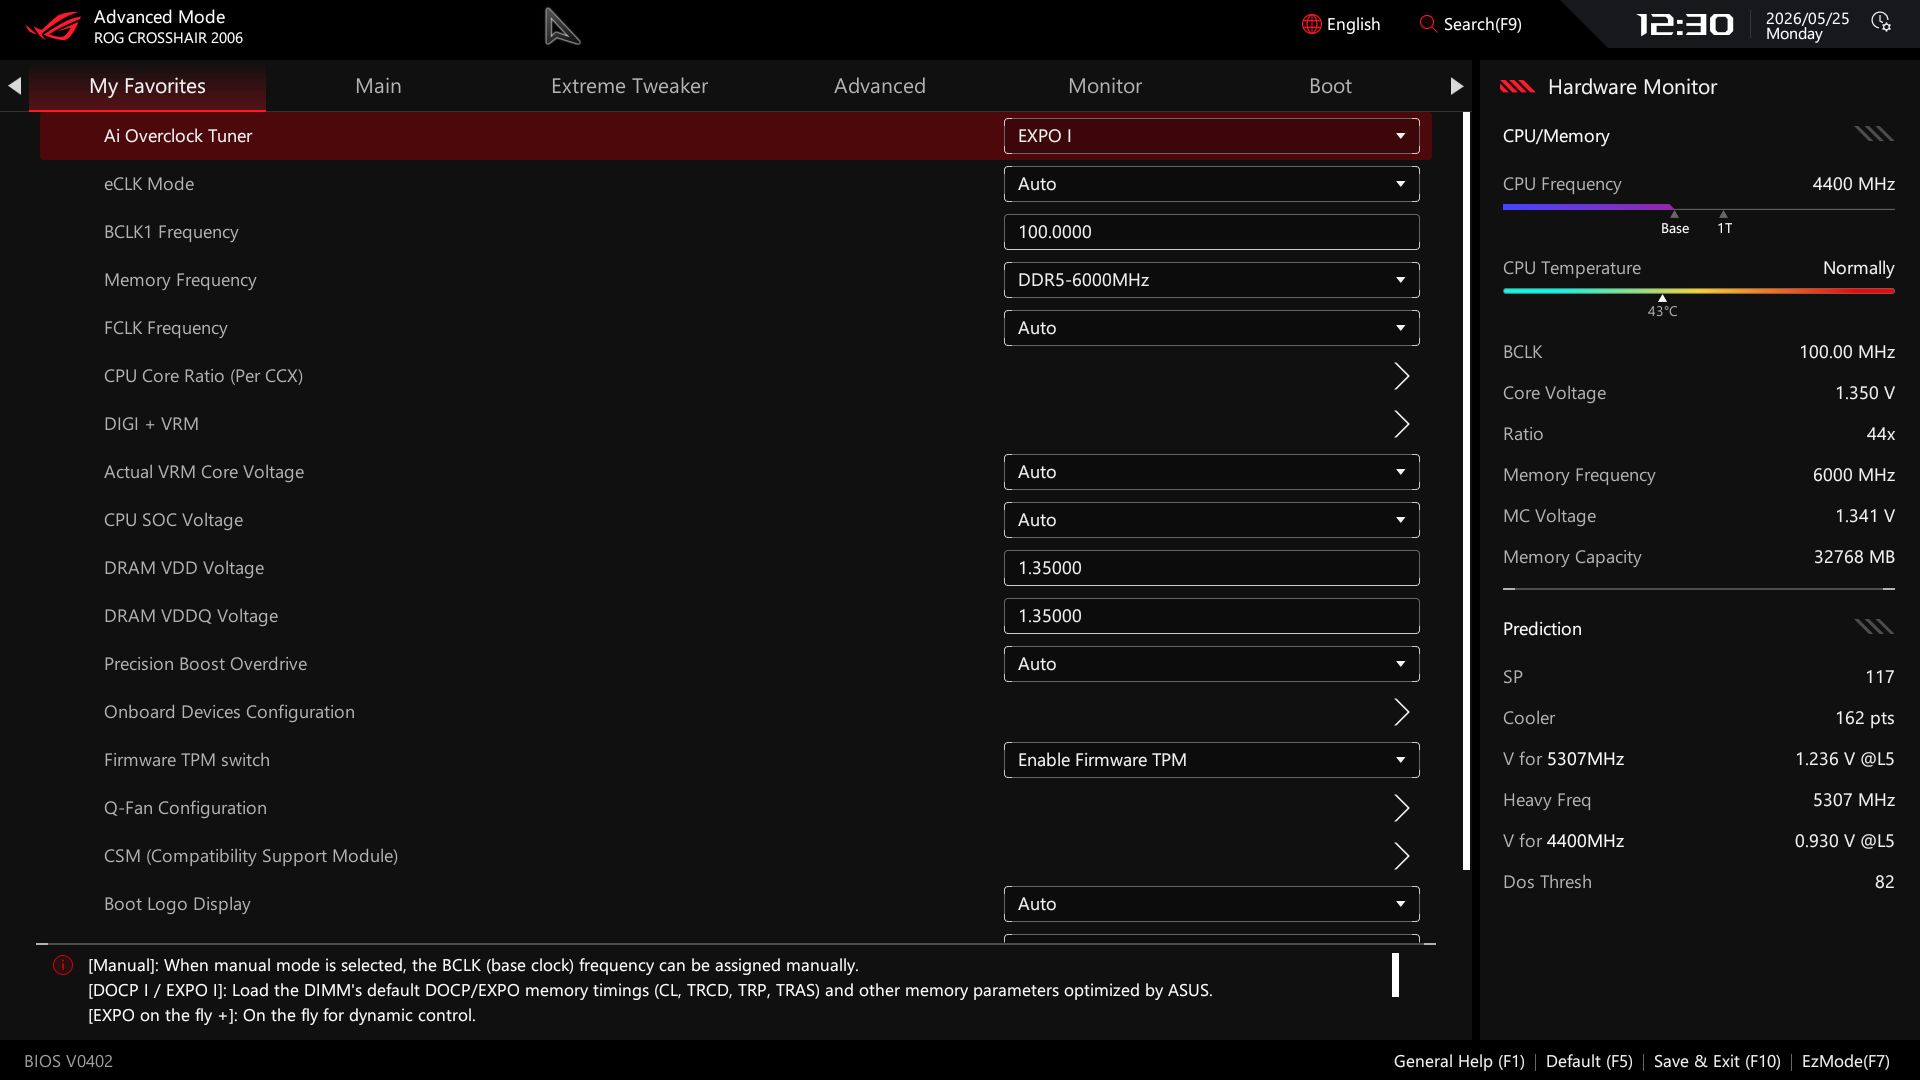Open the CPU SOC Voltage dropdown

(x=1211, y=520)
